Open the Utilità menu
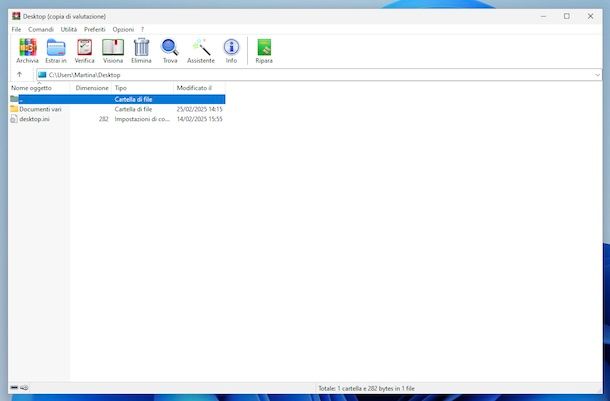This screenshot has height=401, width=610. click(69, 30)
